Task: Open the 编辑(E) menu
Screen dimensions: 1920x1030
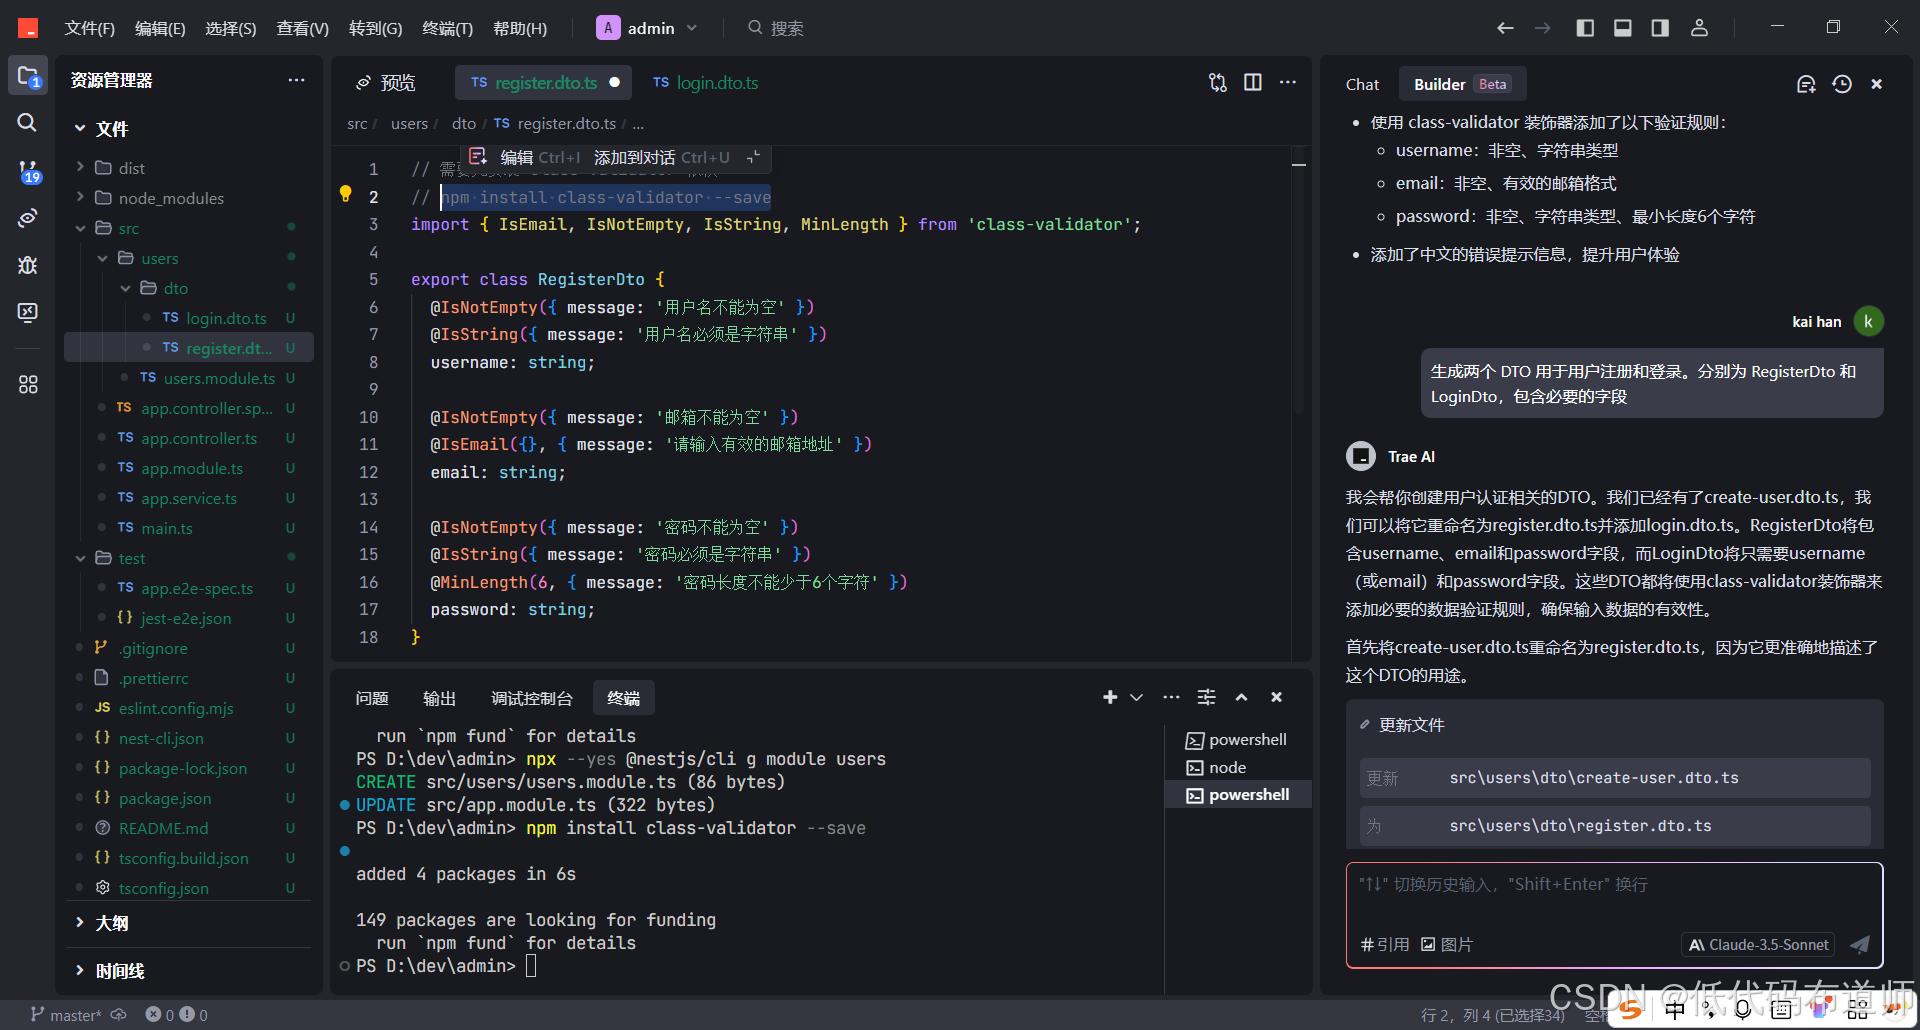Action: 160,28
